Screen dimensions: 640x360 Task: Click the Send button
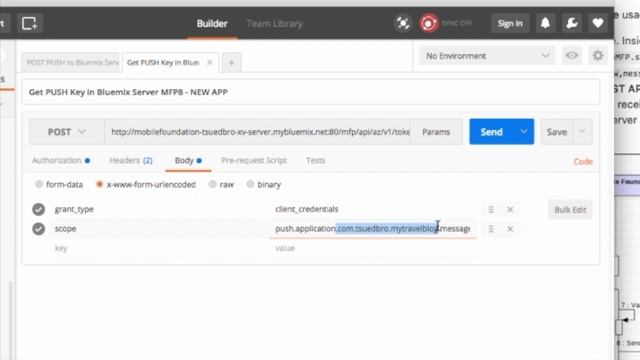point(491,132)
